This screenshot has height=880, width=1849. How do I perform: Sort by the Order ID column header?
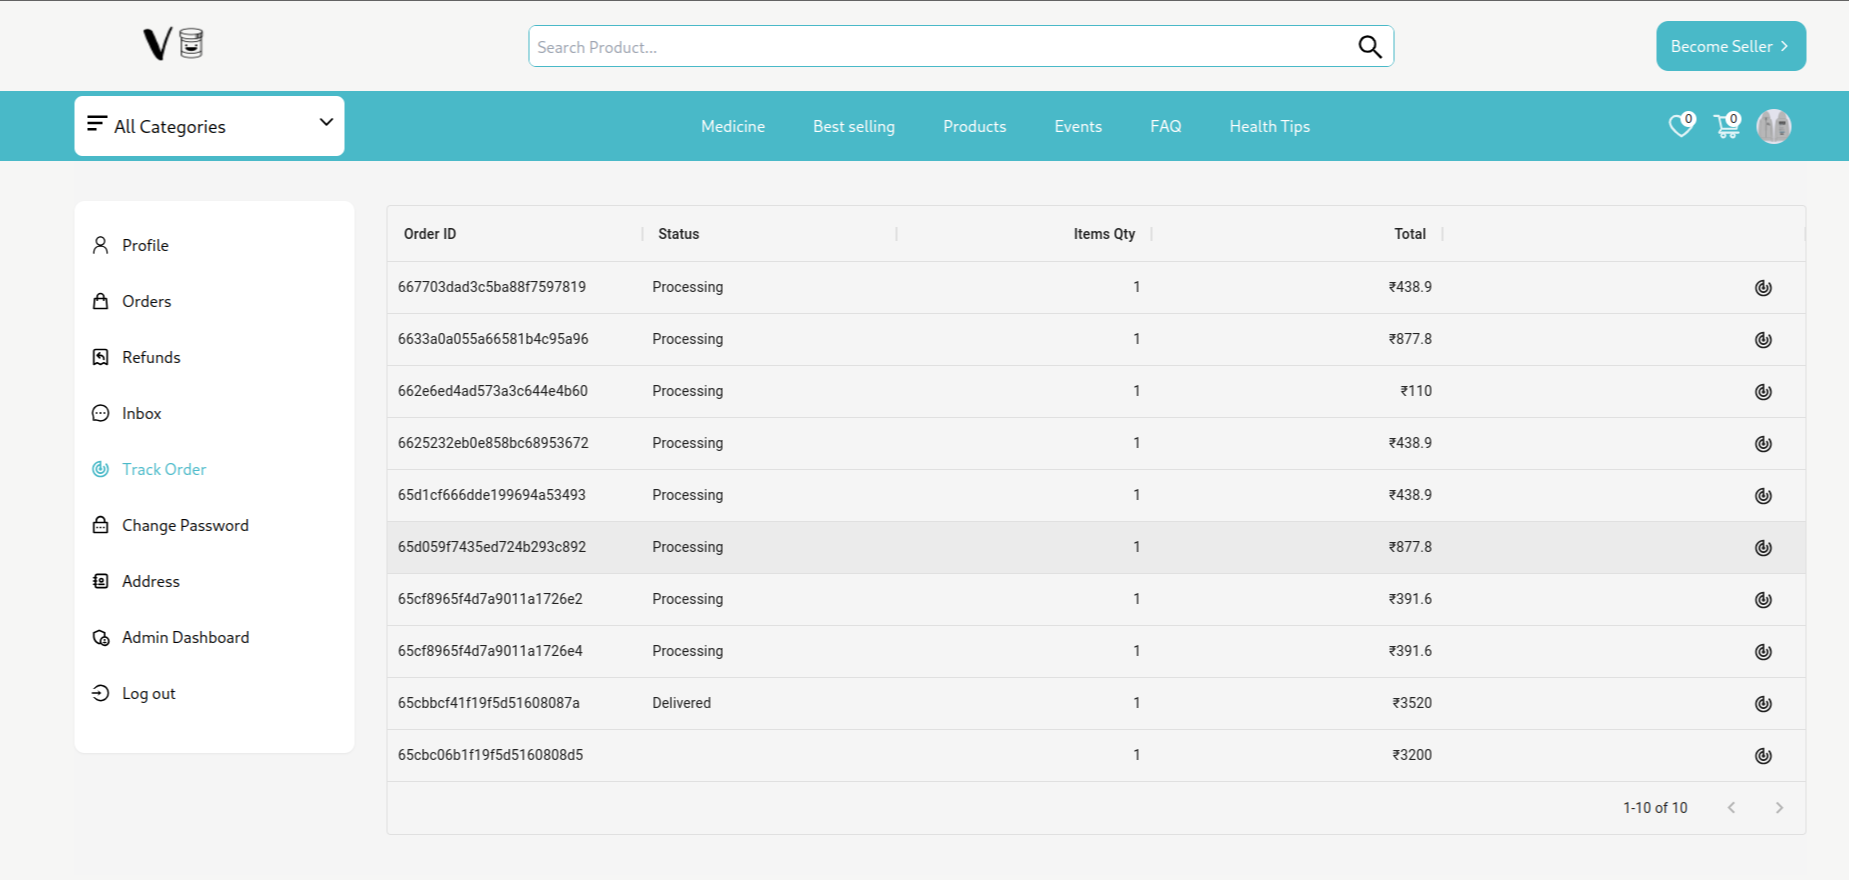[x=430, y=234]
